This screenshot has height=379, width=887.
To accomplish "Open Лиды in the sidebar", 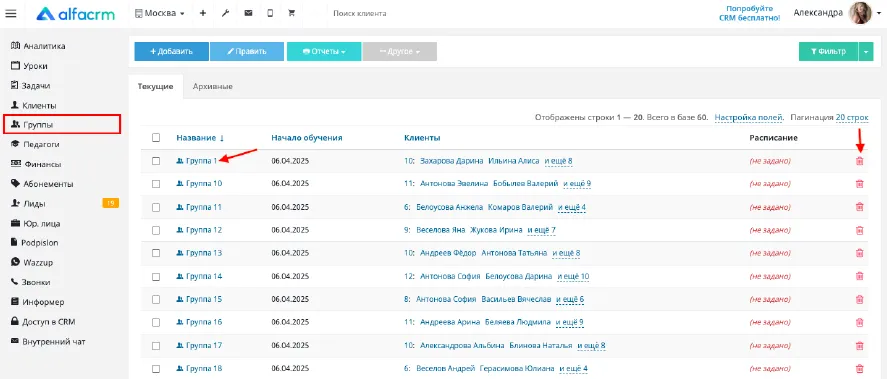I will coord(28,204).
